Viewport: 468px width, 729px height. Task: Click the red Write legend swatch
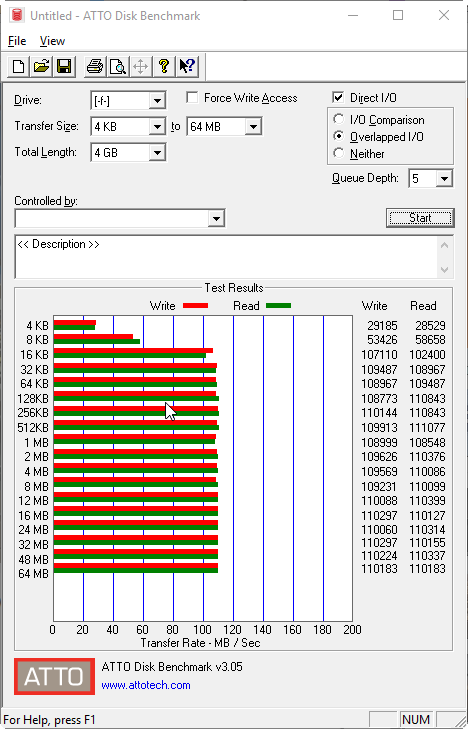tap(195, 306)
